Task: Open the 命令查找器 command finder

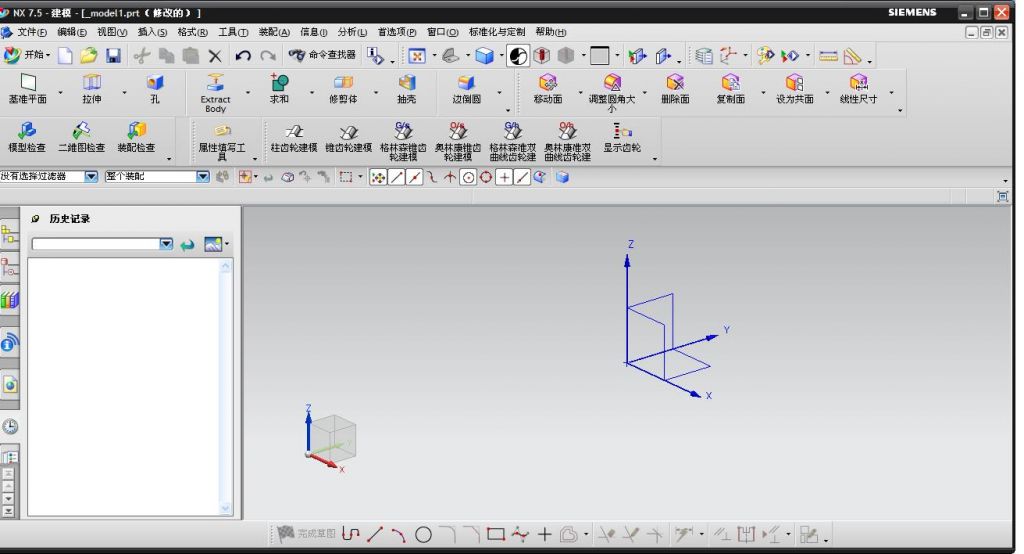Action: (322, 56)
